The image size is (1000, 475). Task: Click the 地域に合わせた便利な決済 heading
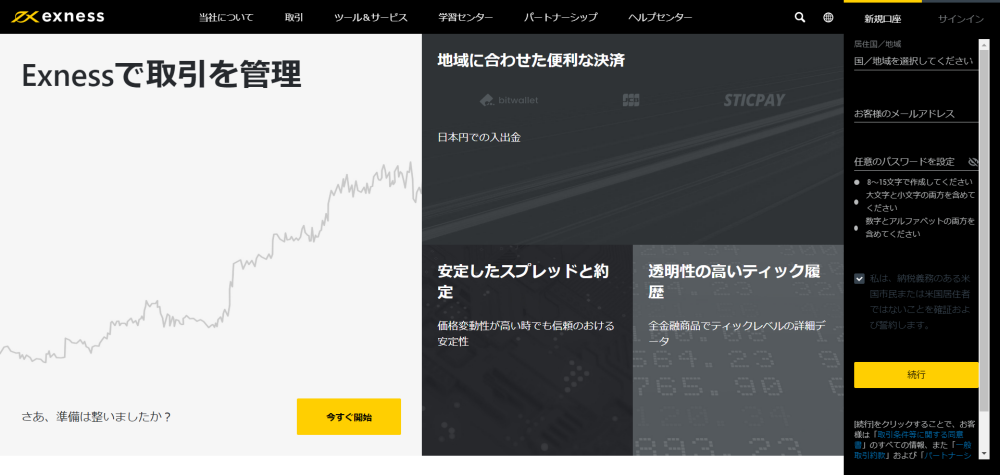(x=531, y=61)
